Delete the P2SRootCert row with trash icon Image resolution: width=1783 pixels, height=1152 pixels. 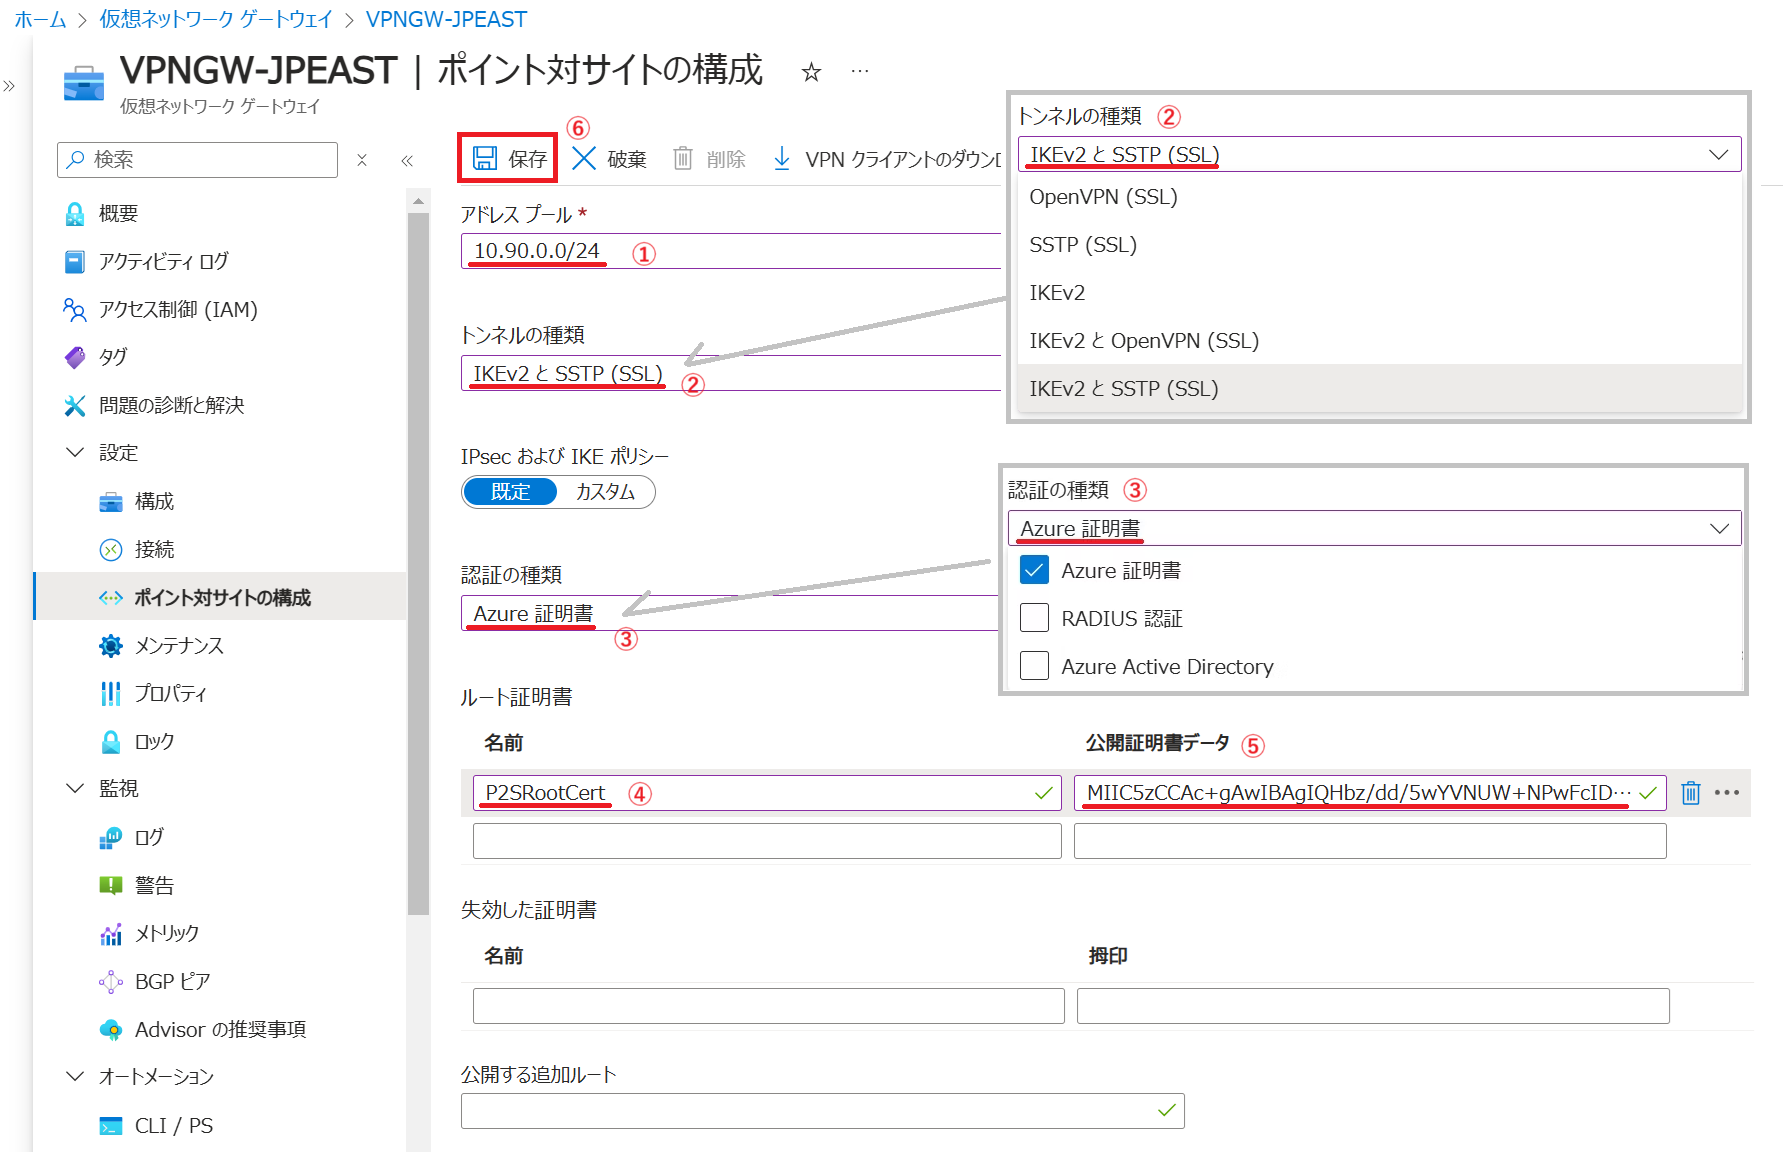pyautogui.click(x=1691, y=793)
